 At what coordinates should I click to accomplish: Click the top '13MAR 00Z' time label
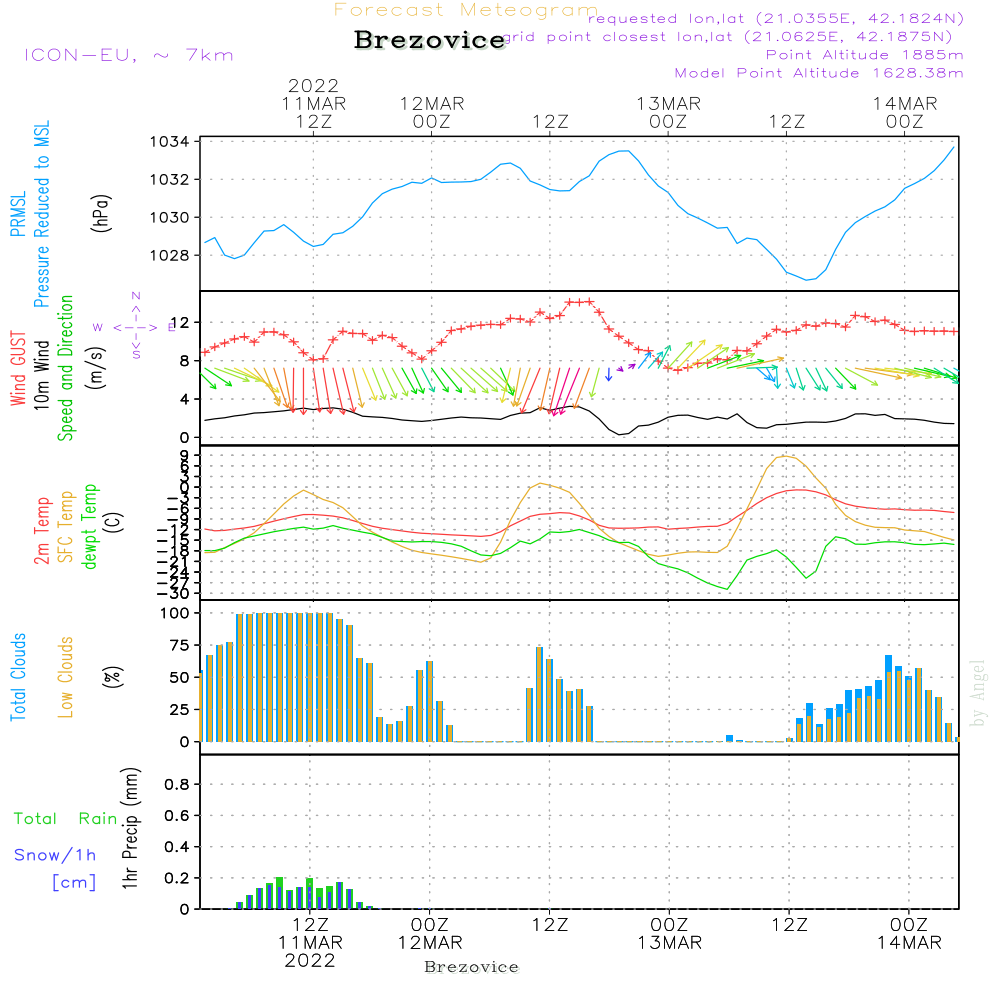pyautogui.click(x=668, y=112)
